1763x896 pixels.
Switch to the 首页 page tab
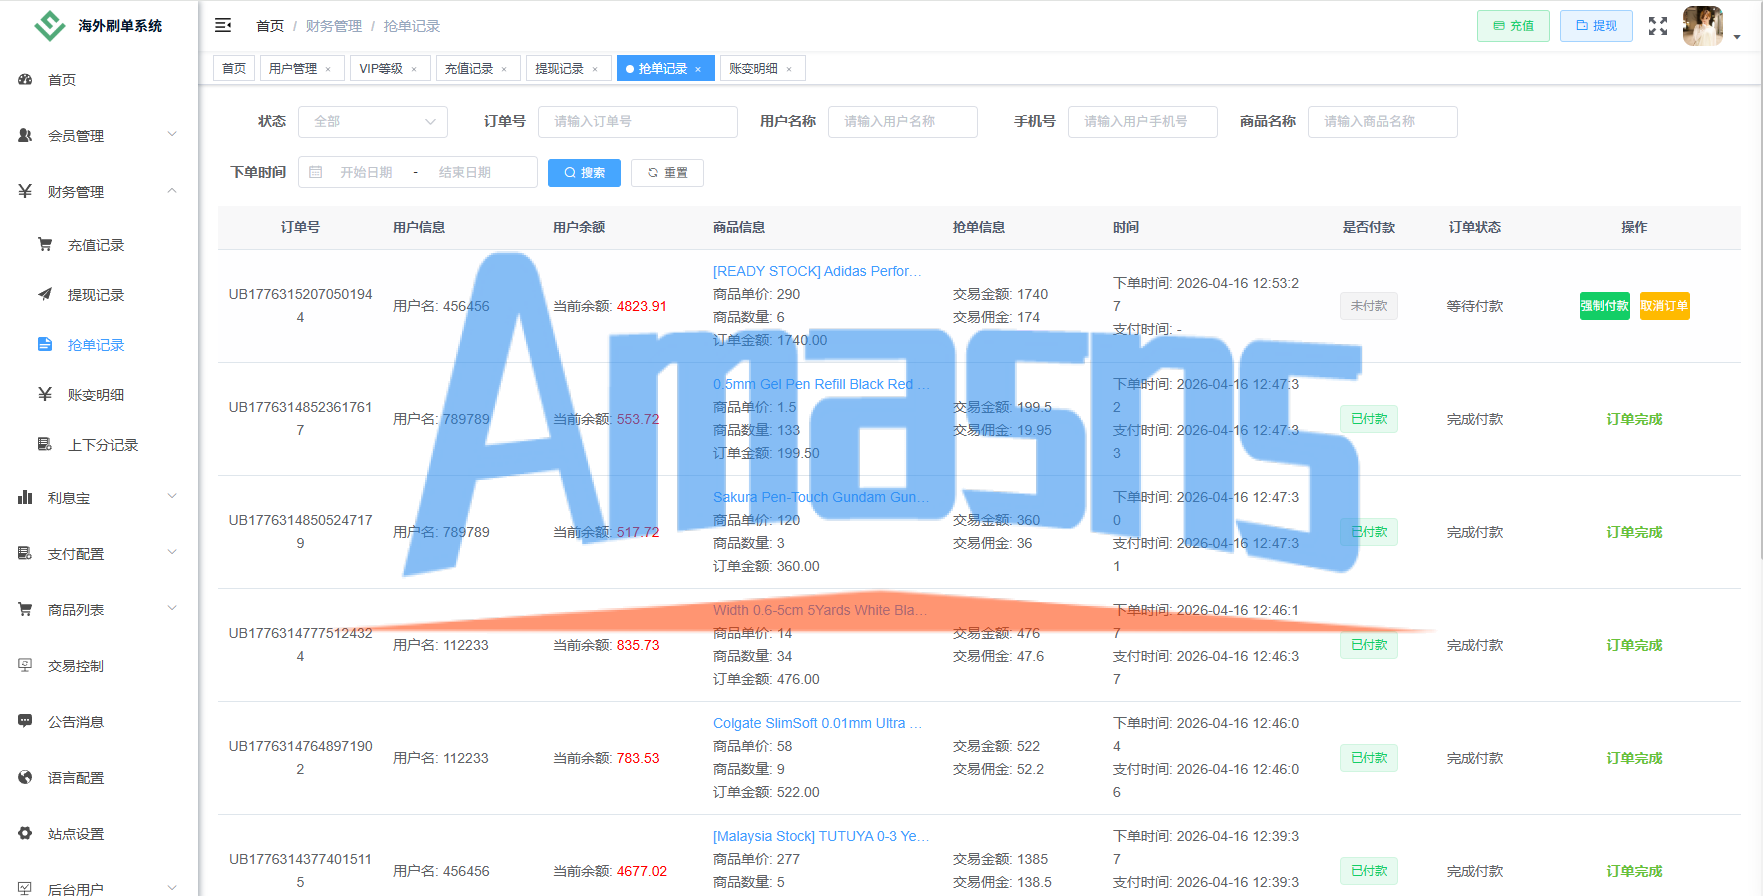(x=234, y=68)
